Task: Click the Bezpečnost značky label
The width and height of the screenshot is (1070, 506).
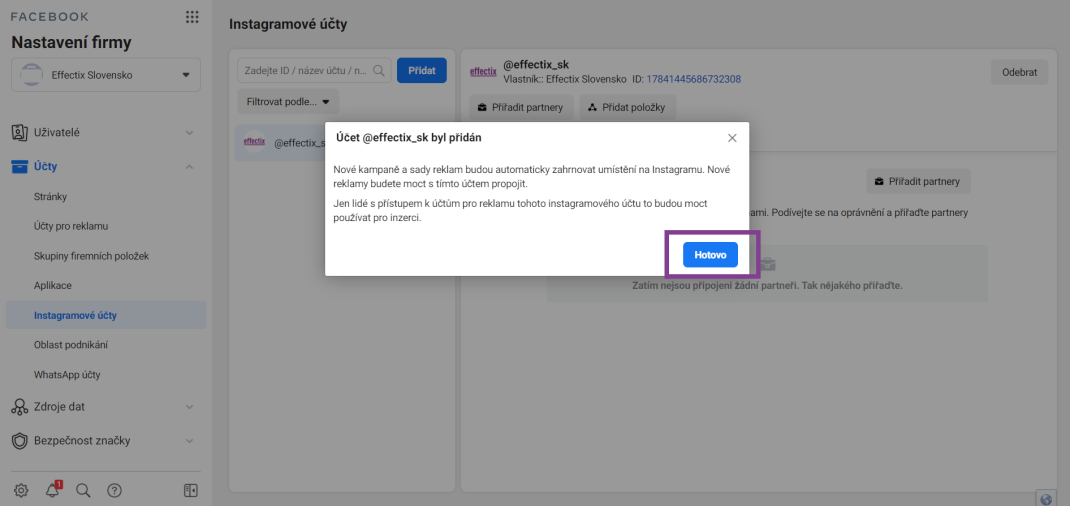Action: click(x=82, y=441)
